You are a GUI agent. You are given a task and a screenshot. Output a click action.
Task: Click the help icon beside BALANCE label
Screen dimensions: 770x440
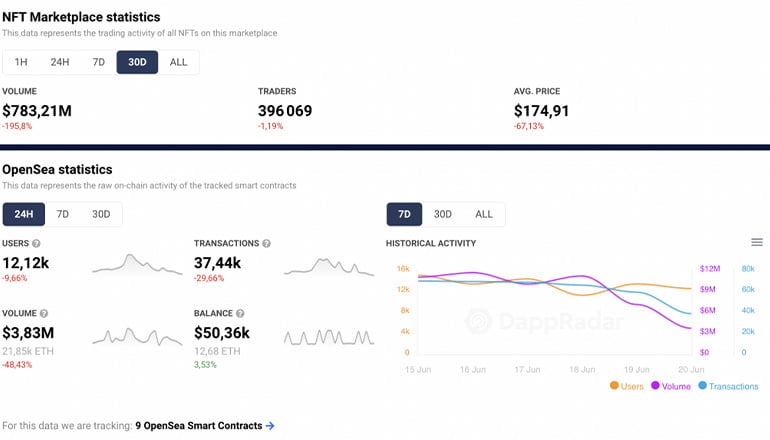coord(240,313)
